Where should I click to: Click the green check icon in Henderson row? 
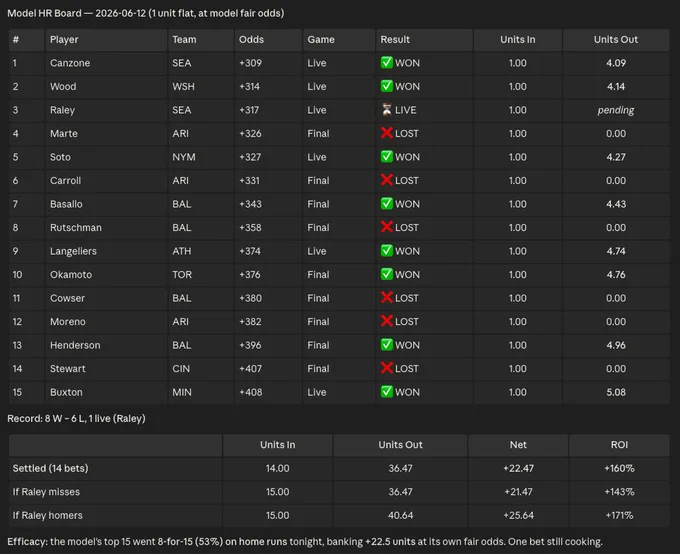pos(387,345)
